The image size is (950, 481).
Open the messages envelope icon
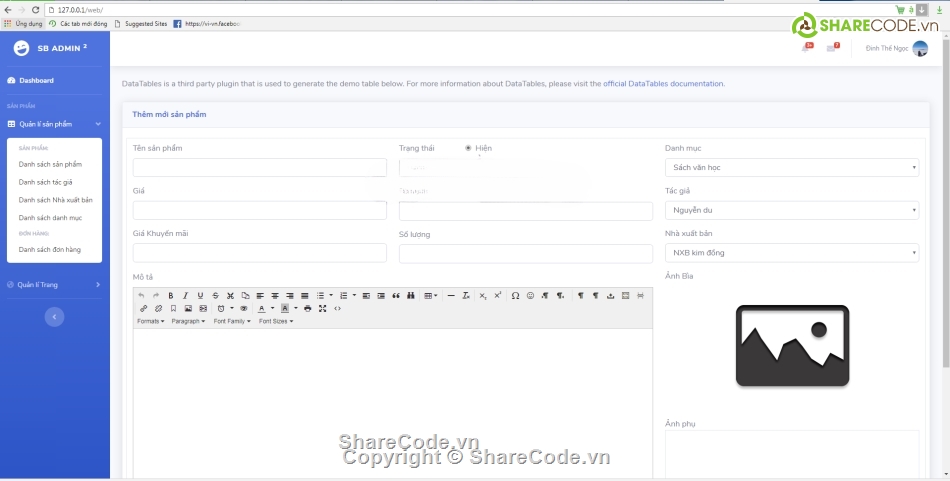tap(831, 48)
